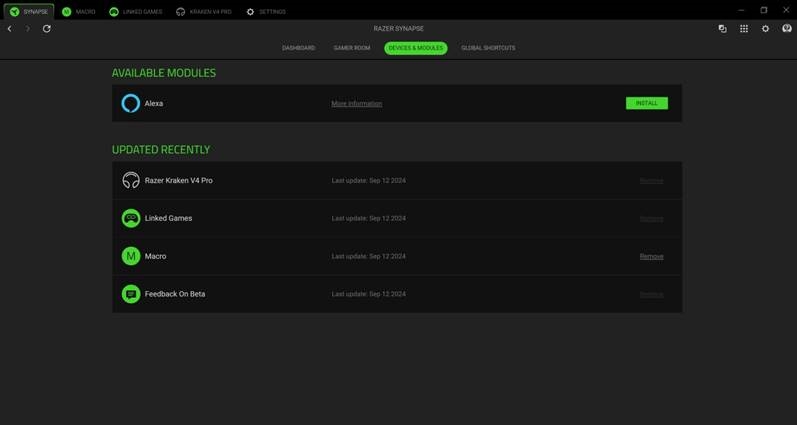Open the multi-window icon at top right
The width and height of the screenshot is (797, 425).
pyautogui.click(x=722, y=29)
